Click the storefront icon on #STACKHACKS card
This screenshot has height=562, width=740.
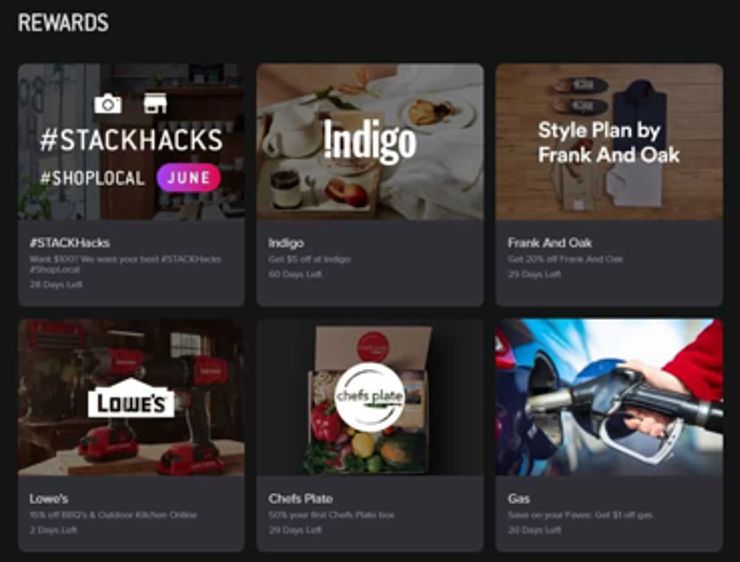pos(155,103)
